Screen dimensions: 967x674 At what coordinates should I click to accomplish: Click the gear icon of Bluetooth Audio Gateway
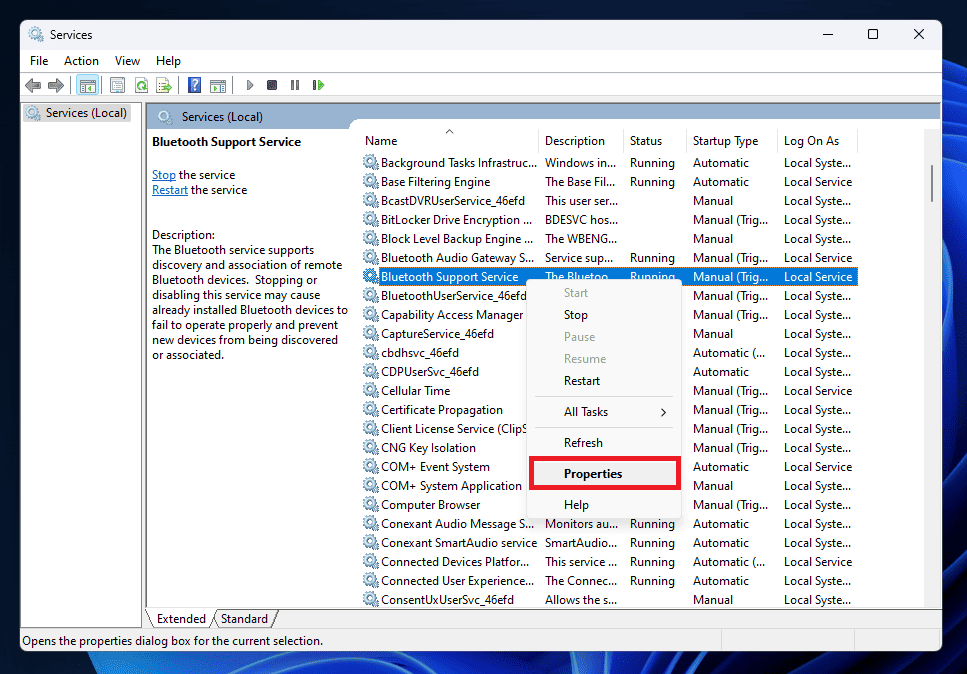point(370,257)
